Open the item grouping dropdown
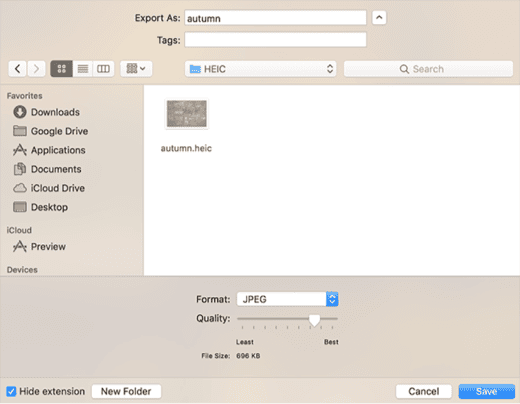Screen dimensions: 520x404 [x=136, y=69]
